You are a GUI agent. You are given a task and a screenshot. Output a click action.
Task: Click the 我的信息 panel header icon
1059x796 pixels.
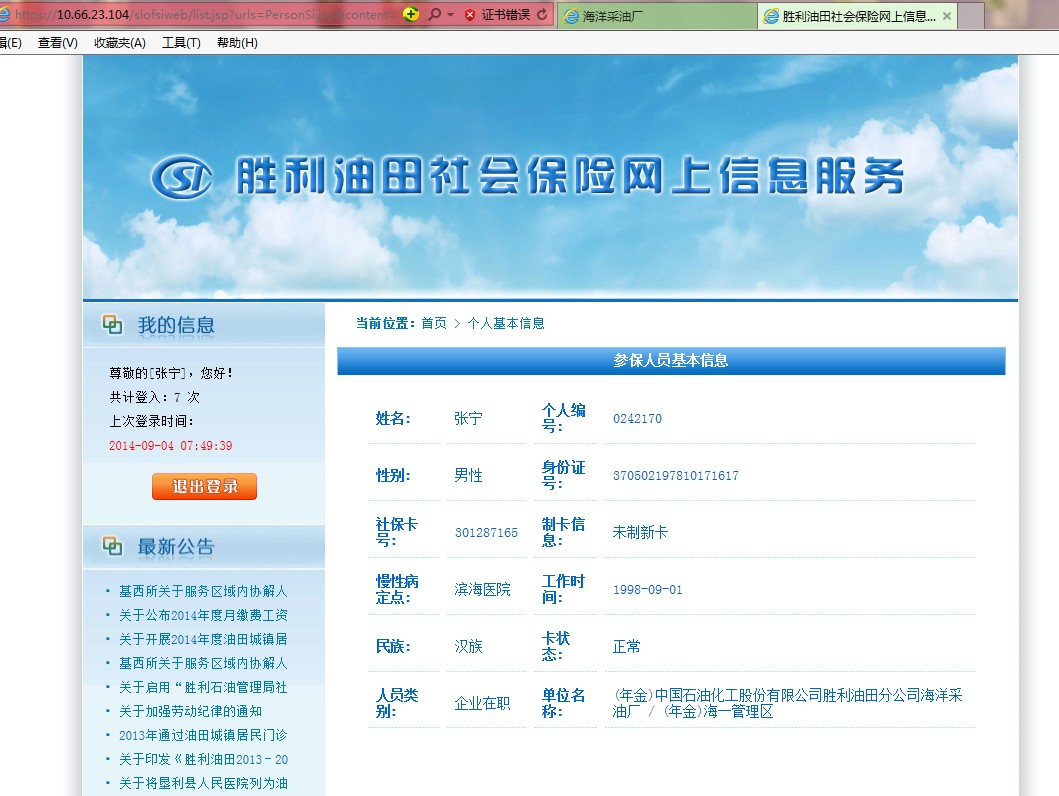tap(112, 325)
